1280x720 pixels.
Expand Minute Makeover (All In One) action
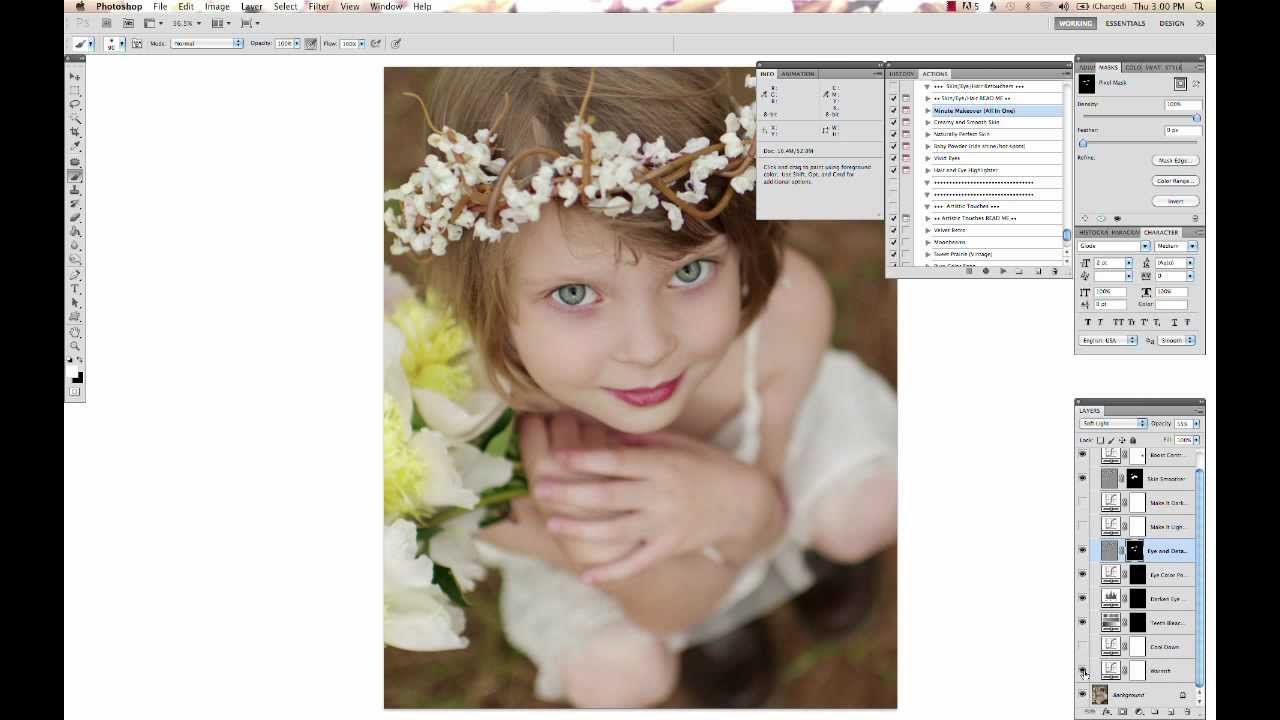pyautogui.click(x=928, y=111)
